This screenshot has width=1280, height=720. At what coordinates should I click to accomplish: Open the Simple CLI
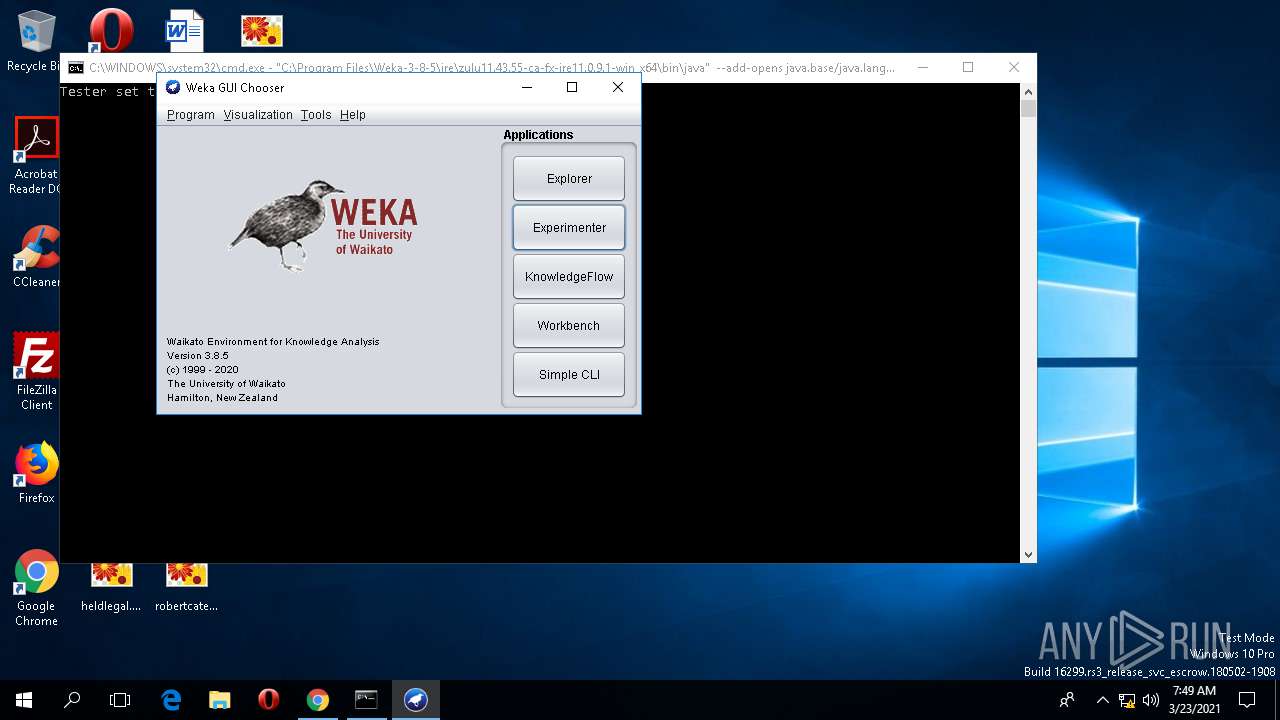tap(568, 375)
